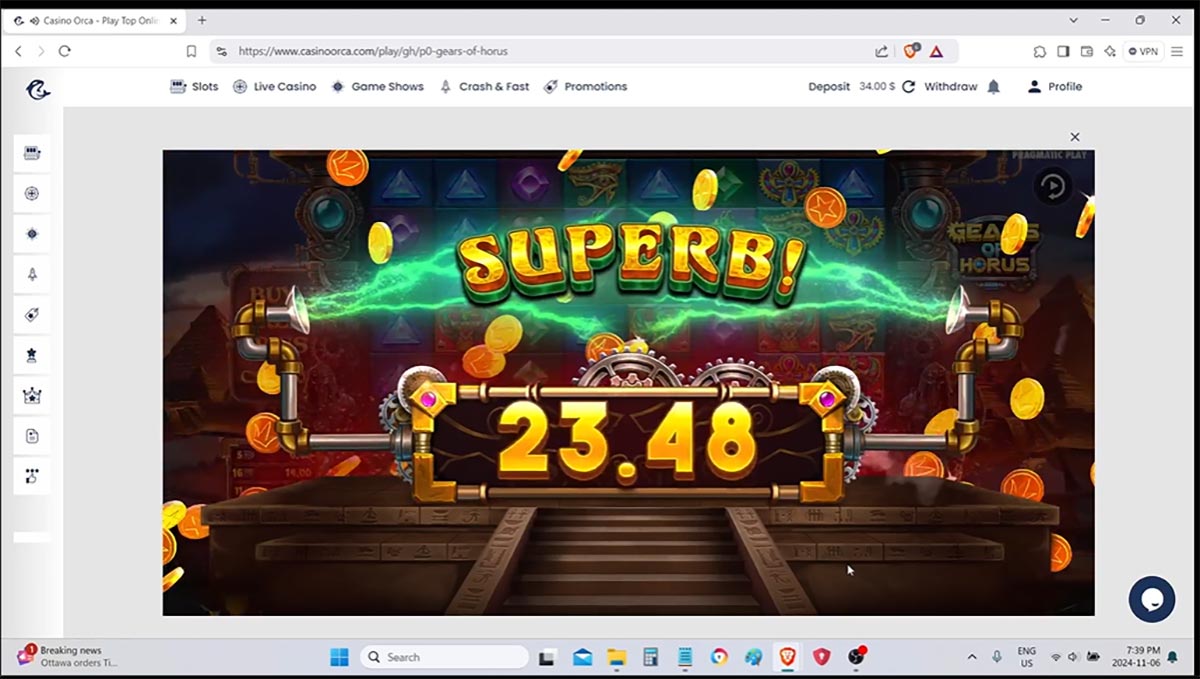Close the Casino Orca tab
The height and width of the screenshot is (679, 1200).
pos(171,20)
